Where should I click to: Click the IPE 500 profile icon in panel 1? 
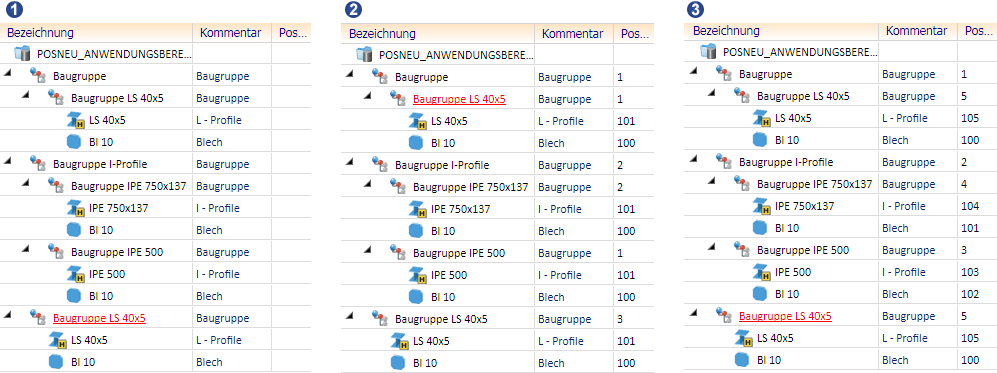[76, 274]
